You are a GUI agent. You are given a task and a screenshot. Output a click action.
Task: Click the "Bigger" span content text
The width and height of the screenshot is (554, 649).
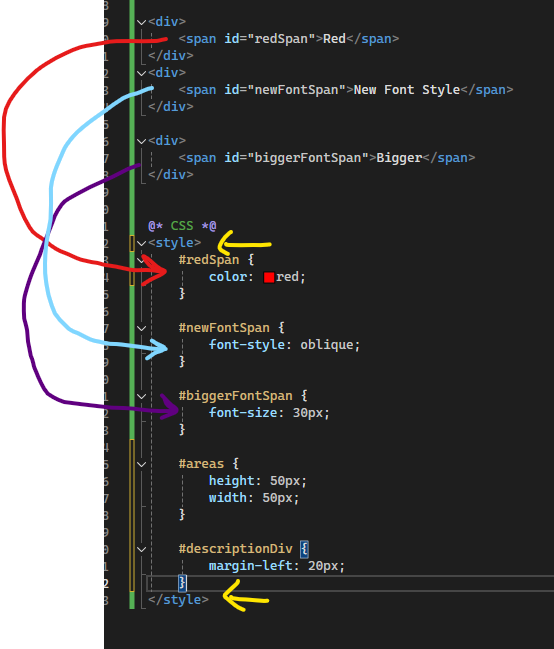399,158
